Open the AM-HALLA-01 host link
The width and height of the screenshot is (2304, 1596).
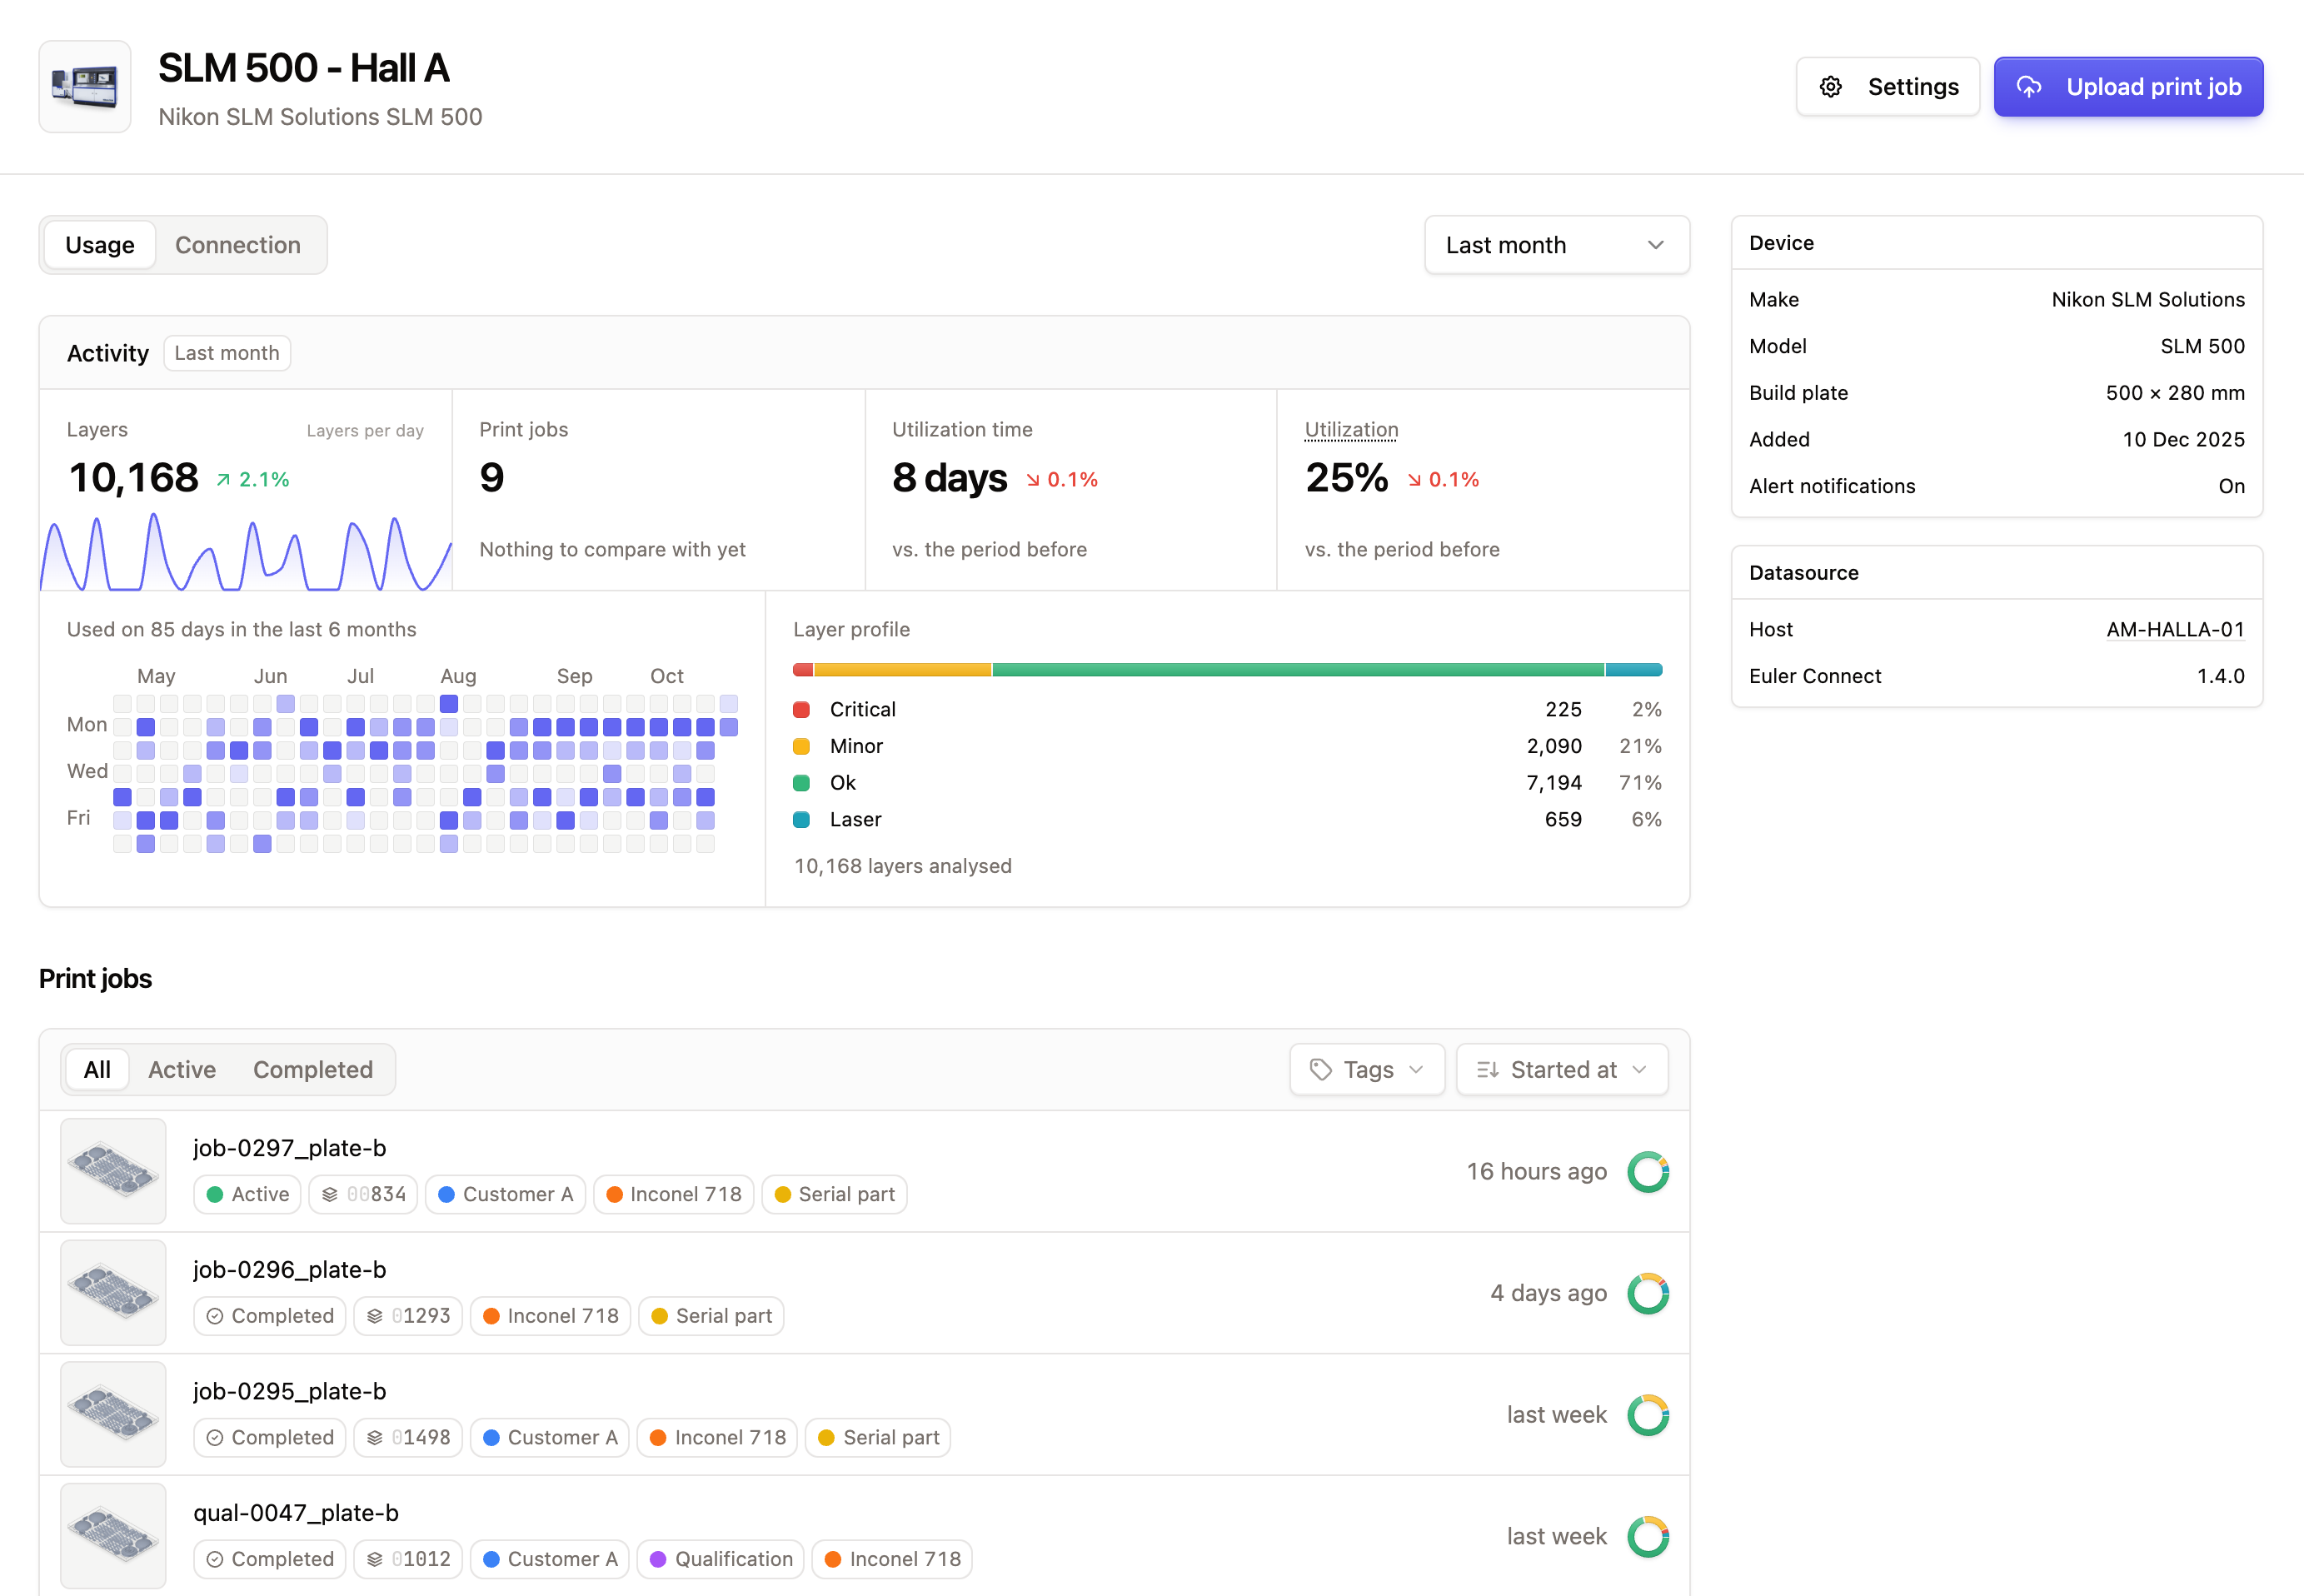point(2175,629)
